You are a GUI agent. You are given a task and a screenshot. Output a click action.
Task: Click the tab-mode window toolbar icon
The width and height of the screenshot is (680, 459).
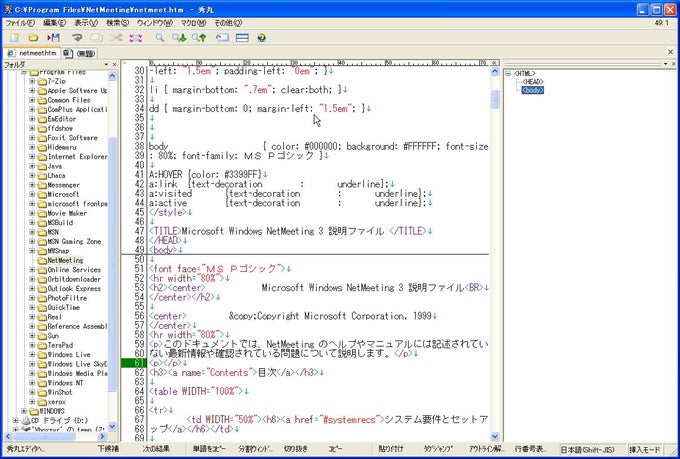click(x=222, y=38)
